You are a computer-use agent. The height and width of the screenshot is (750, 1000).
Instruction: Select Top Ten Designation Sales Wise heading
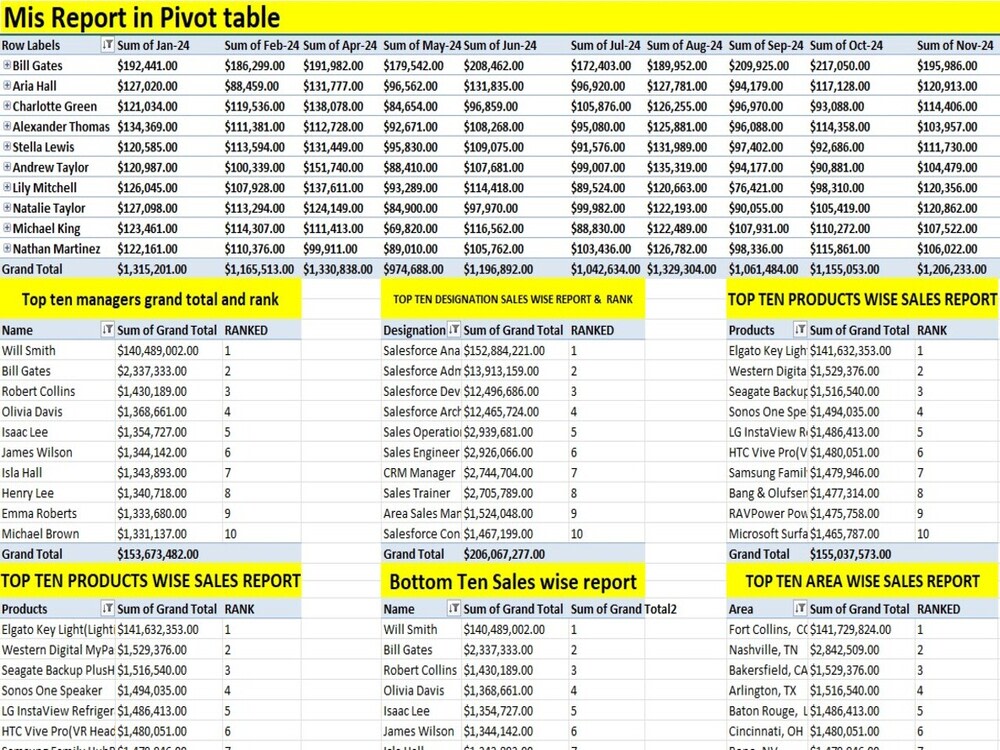pyautogui.click(x=513, y=299)
